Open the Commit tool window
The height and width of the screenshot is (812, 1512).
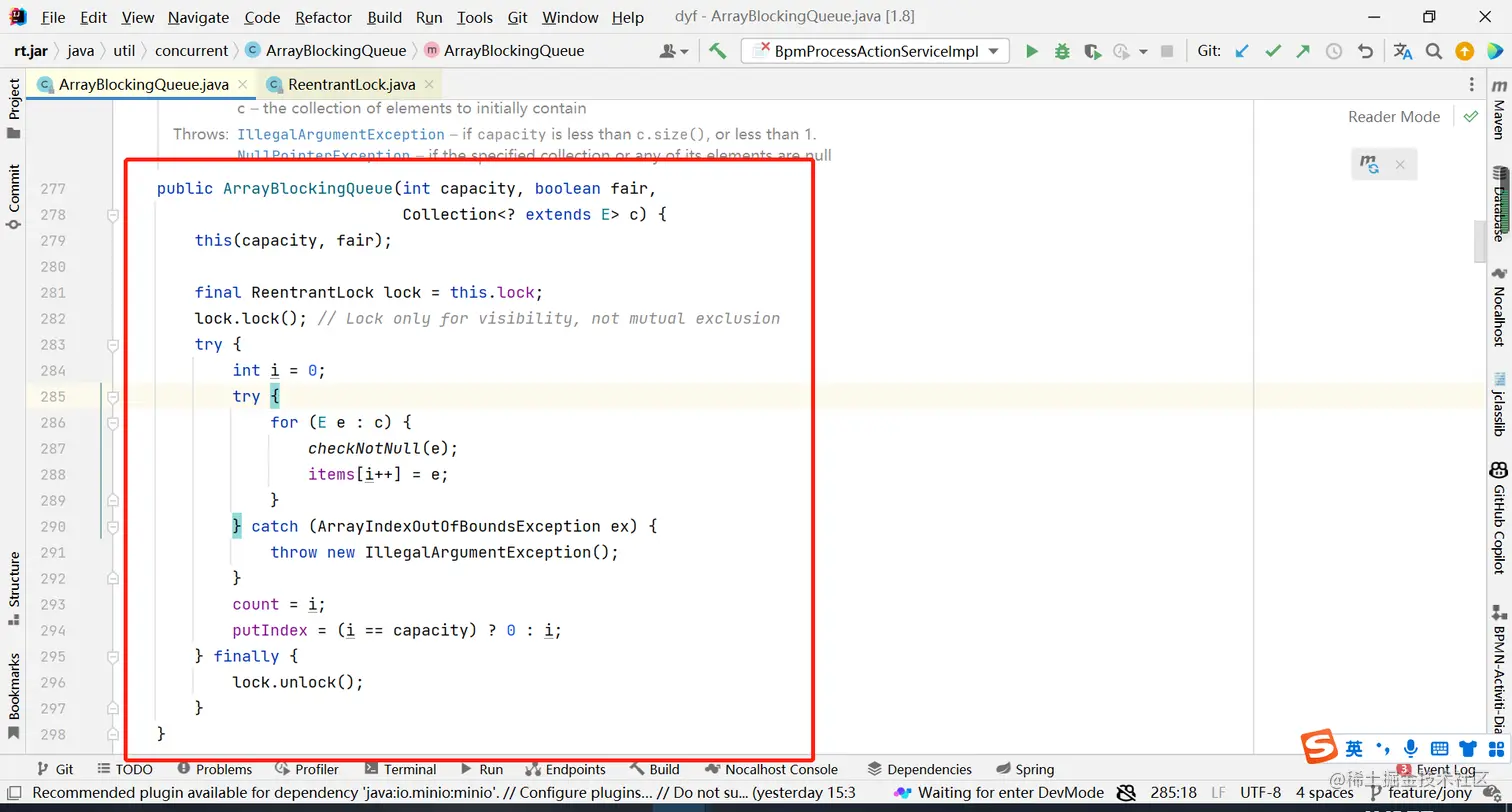coord(14,197)
